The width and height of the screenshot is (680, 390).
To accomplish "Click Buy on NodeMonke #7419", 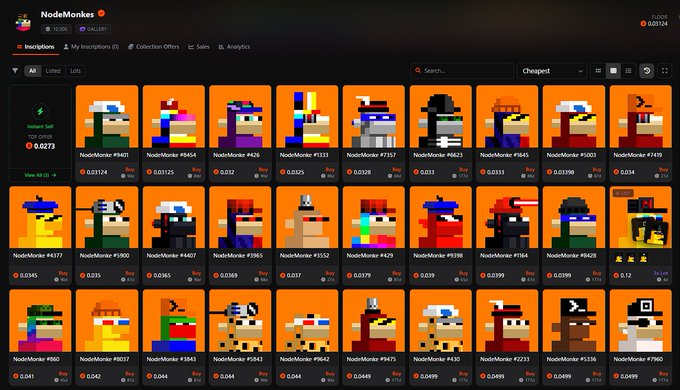I will tap(664, 170).
